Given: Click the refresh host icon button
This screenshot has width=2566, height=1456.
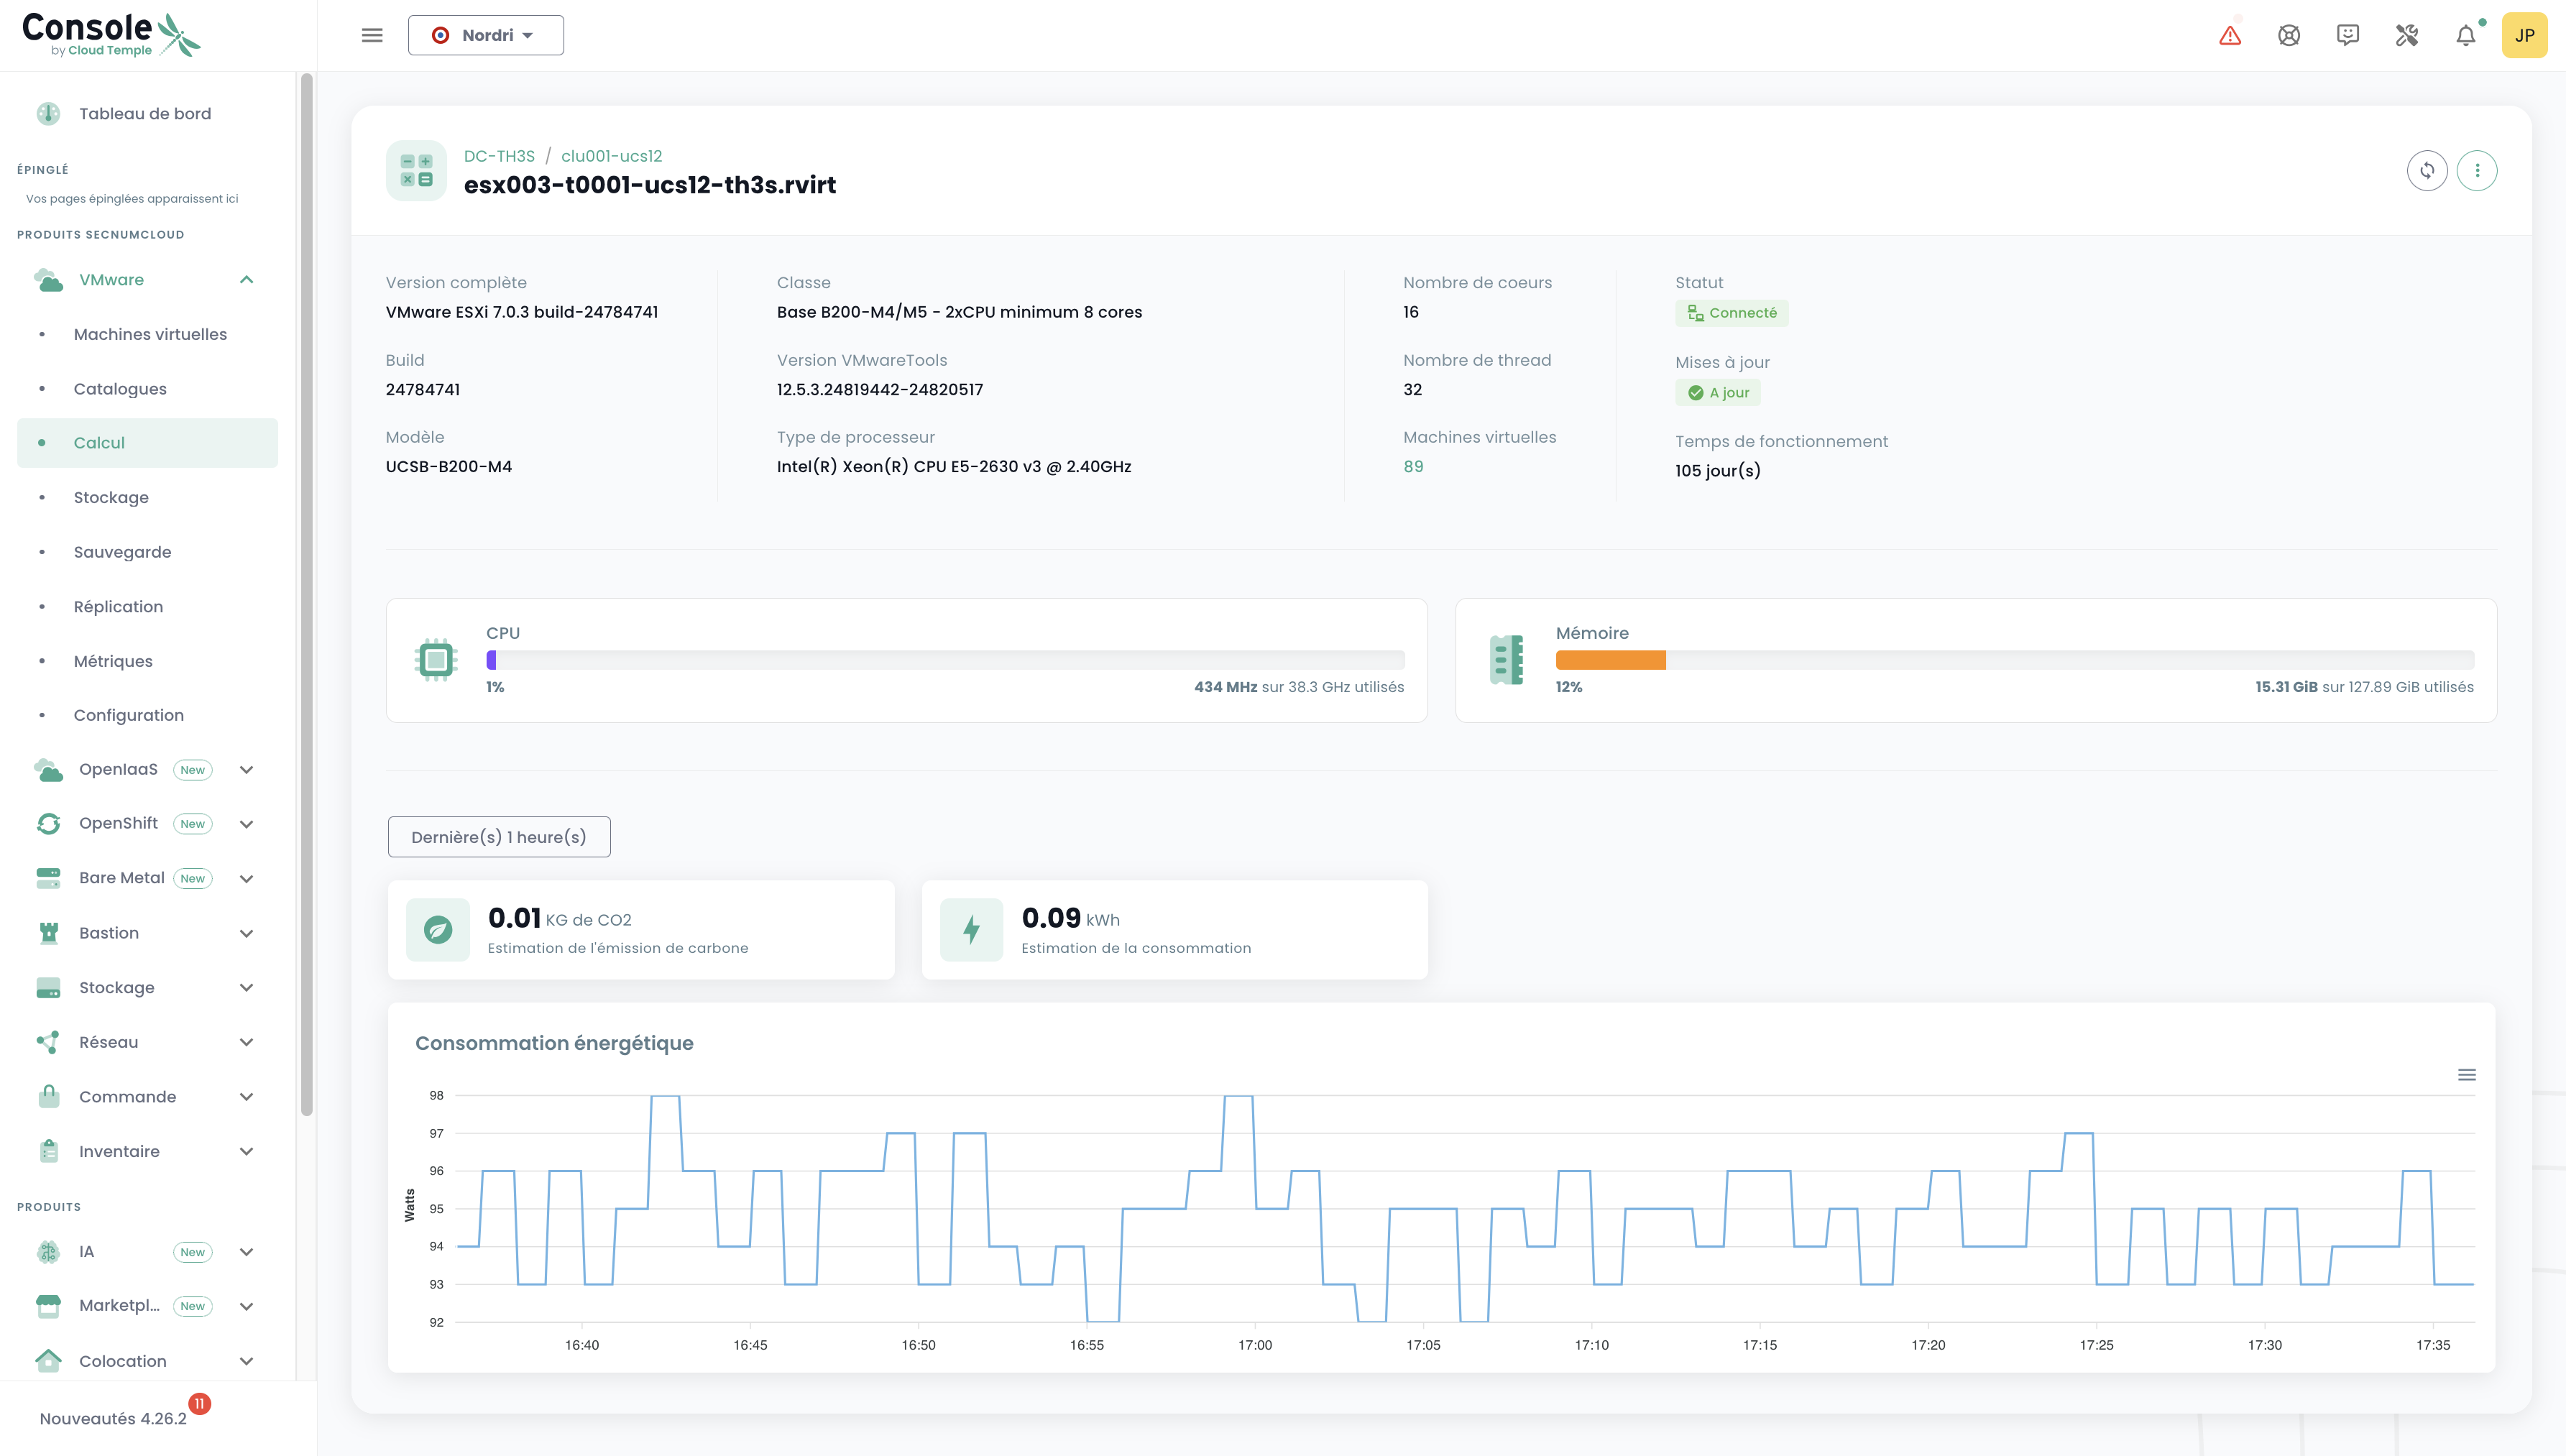Looking at the screenshot, I should pos(2427,171).
